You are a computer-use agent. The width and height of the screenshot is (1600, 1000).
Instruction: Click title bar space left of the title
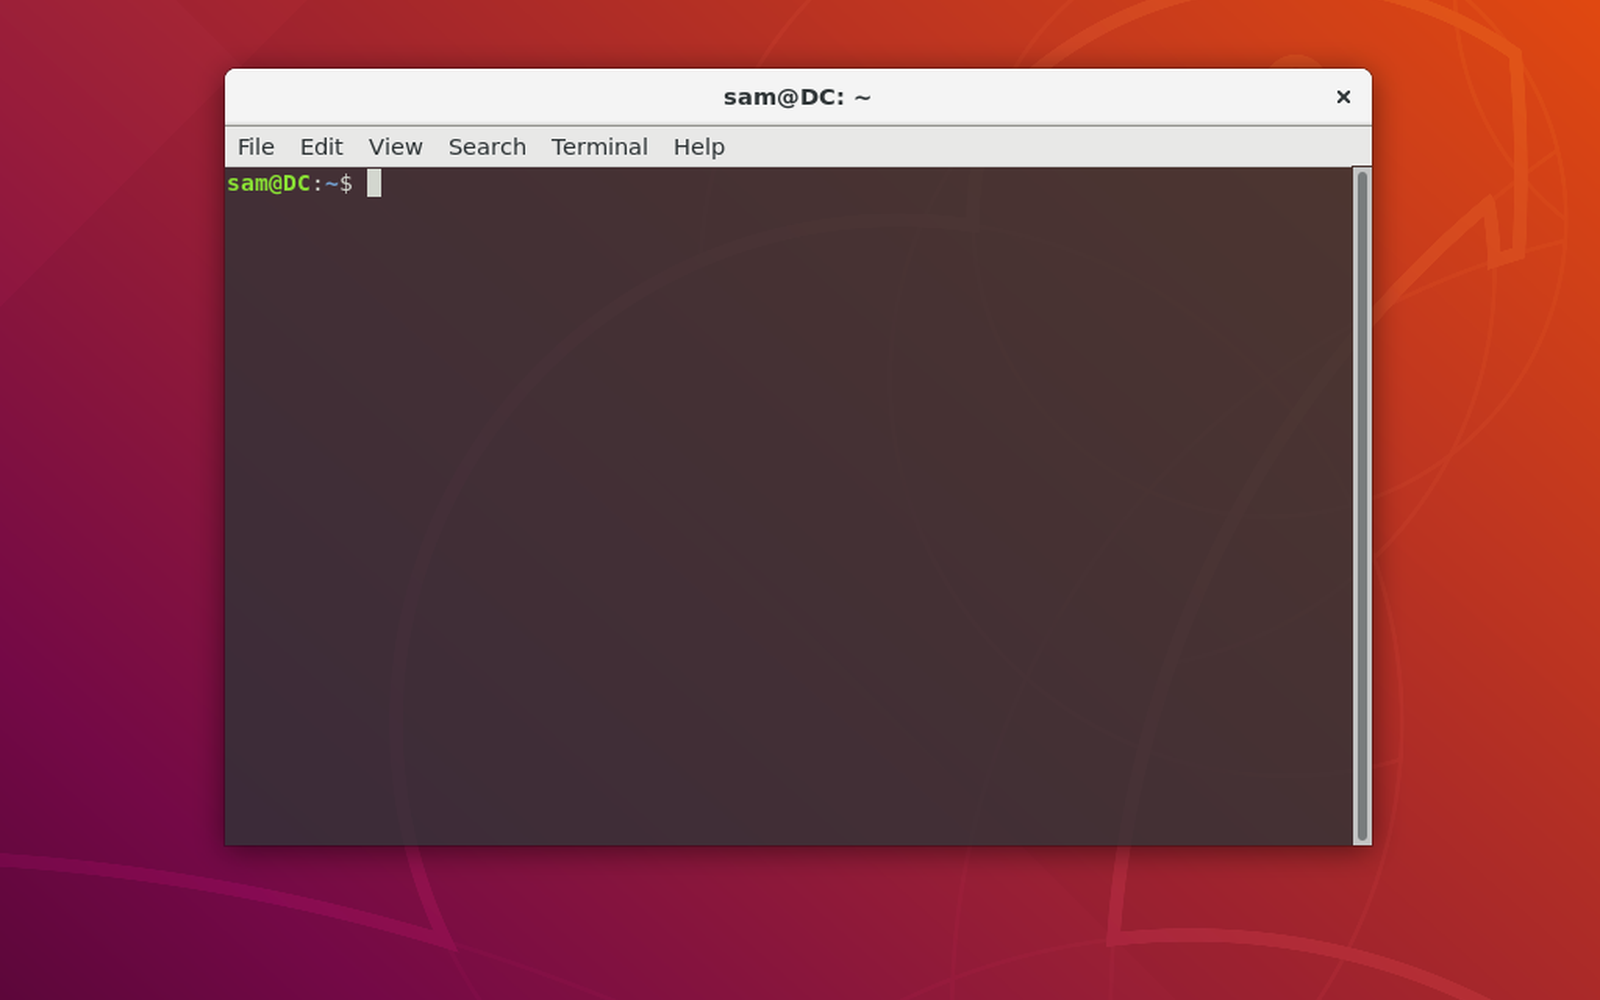tap(470, 97)
